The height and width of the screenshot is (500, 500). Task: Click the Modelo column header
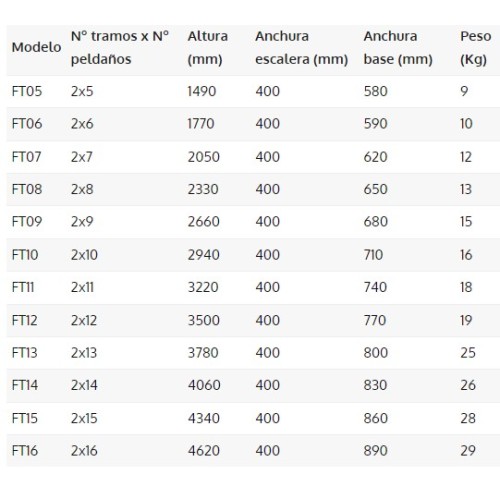[x=36, y=47]
